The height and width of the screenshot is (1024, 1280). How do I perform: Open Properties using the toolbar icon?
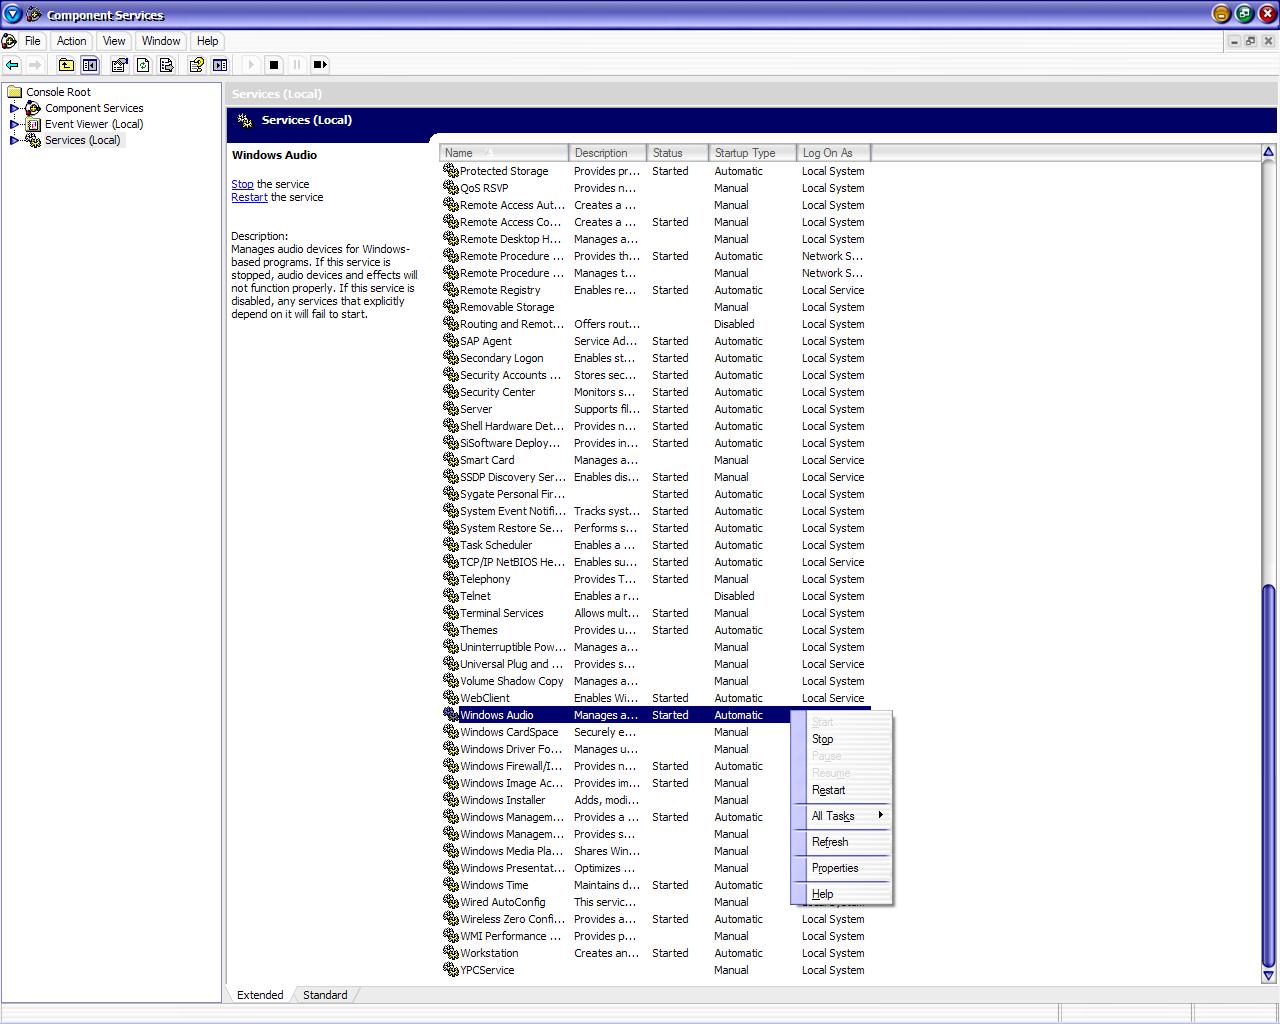[x=120, y=65]
